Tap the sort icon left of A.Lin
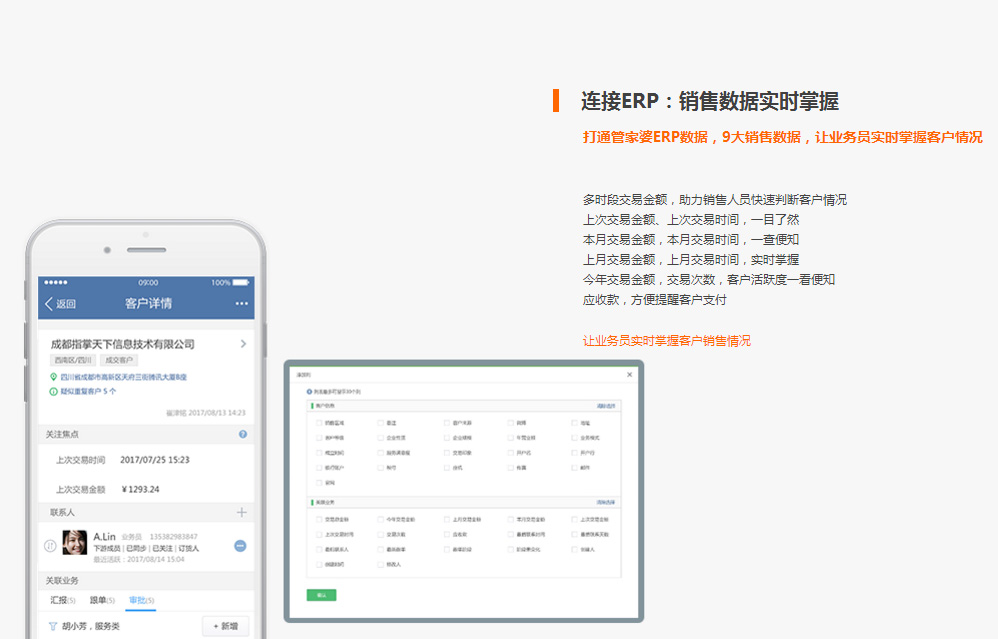 (50, 546)
